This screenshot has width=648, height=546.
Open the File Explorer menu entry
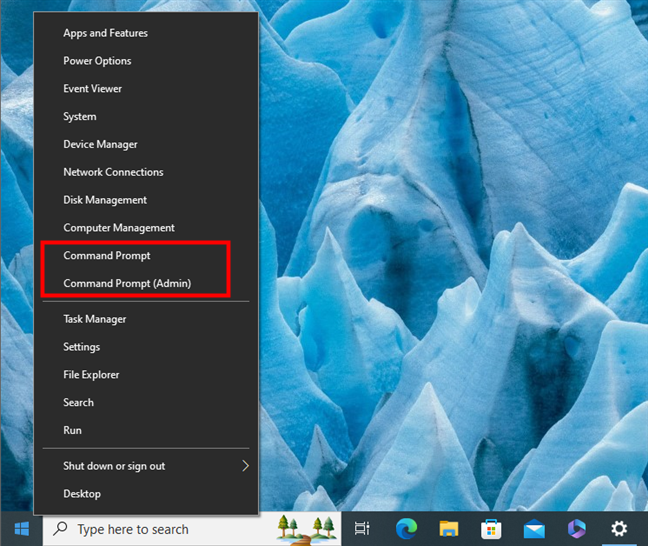(x=146, y=375)
